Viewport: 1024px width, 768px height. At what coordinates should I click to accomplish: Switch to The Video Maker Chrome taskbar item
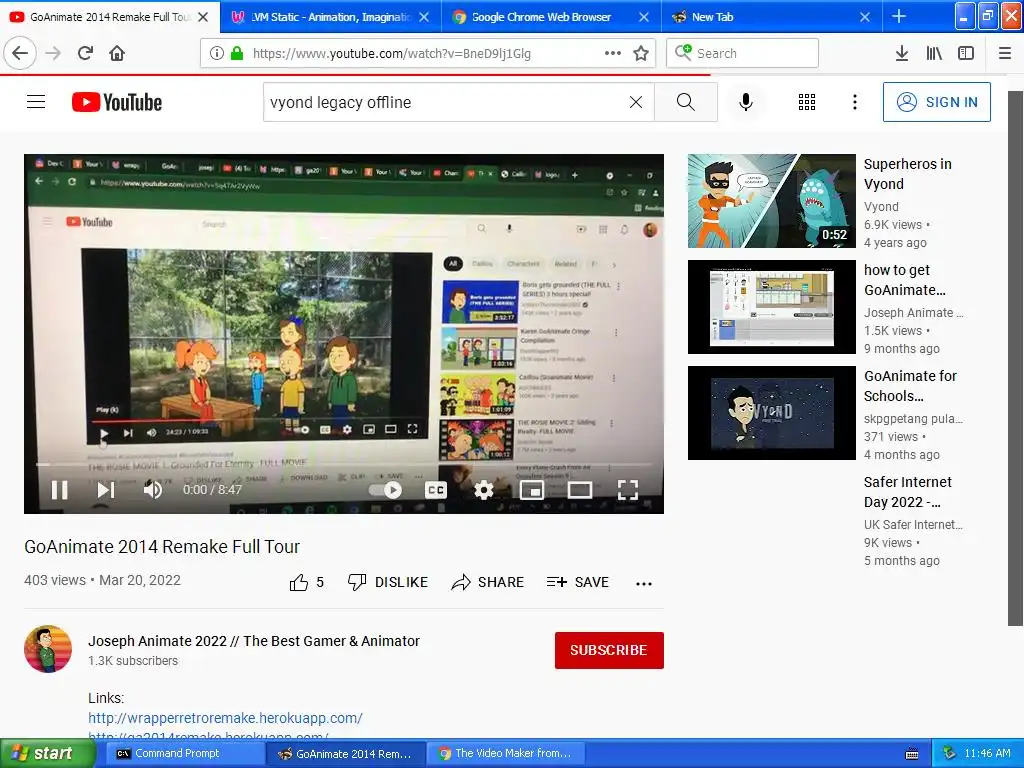(x=506, y=753)
